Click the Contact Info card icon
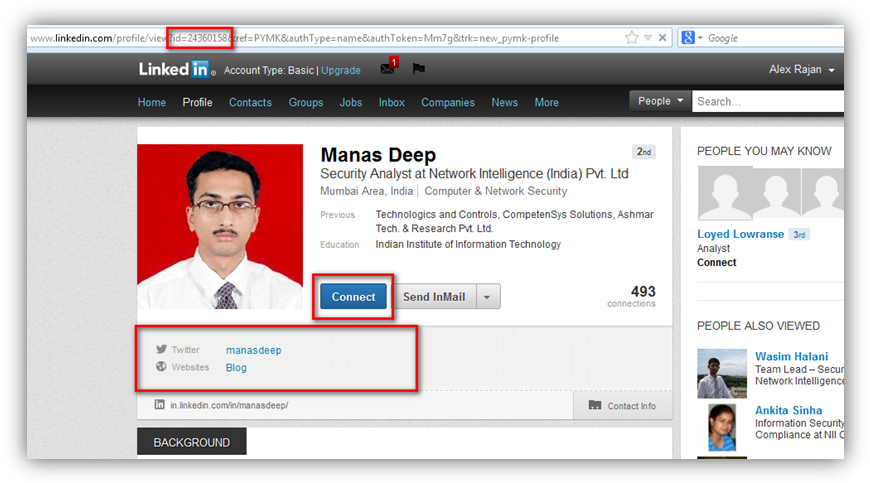The image size is (870, 483). [595, 405]
